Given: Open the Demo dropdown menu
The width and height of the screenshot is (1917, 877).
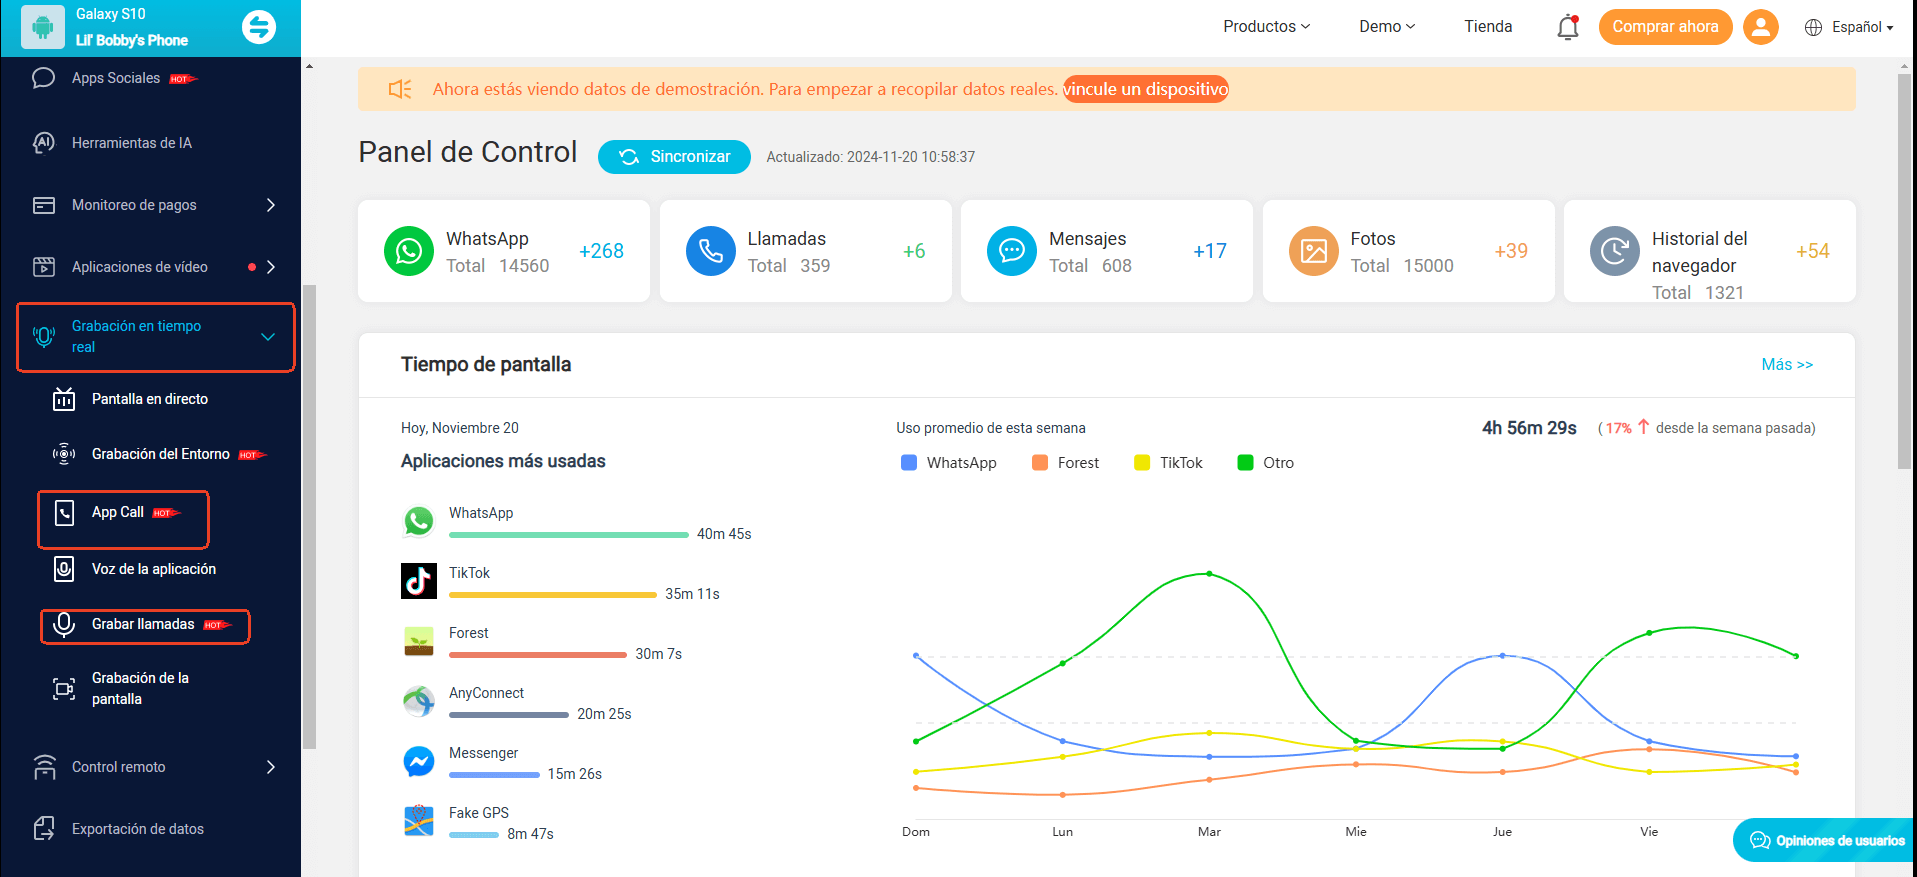Looking at the screenshot, I should coord(1387,27).
